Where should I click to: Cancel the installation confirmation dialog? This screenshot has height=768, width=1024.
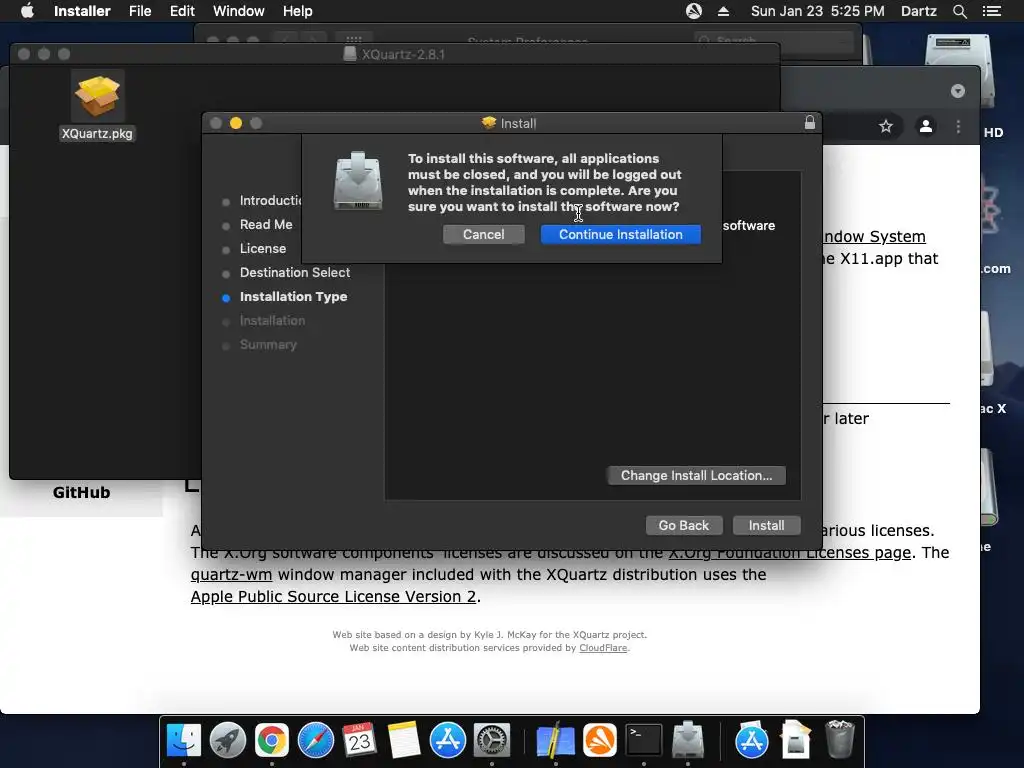pyautogui.click(x=483, y=234)
